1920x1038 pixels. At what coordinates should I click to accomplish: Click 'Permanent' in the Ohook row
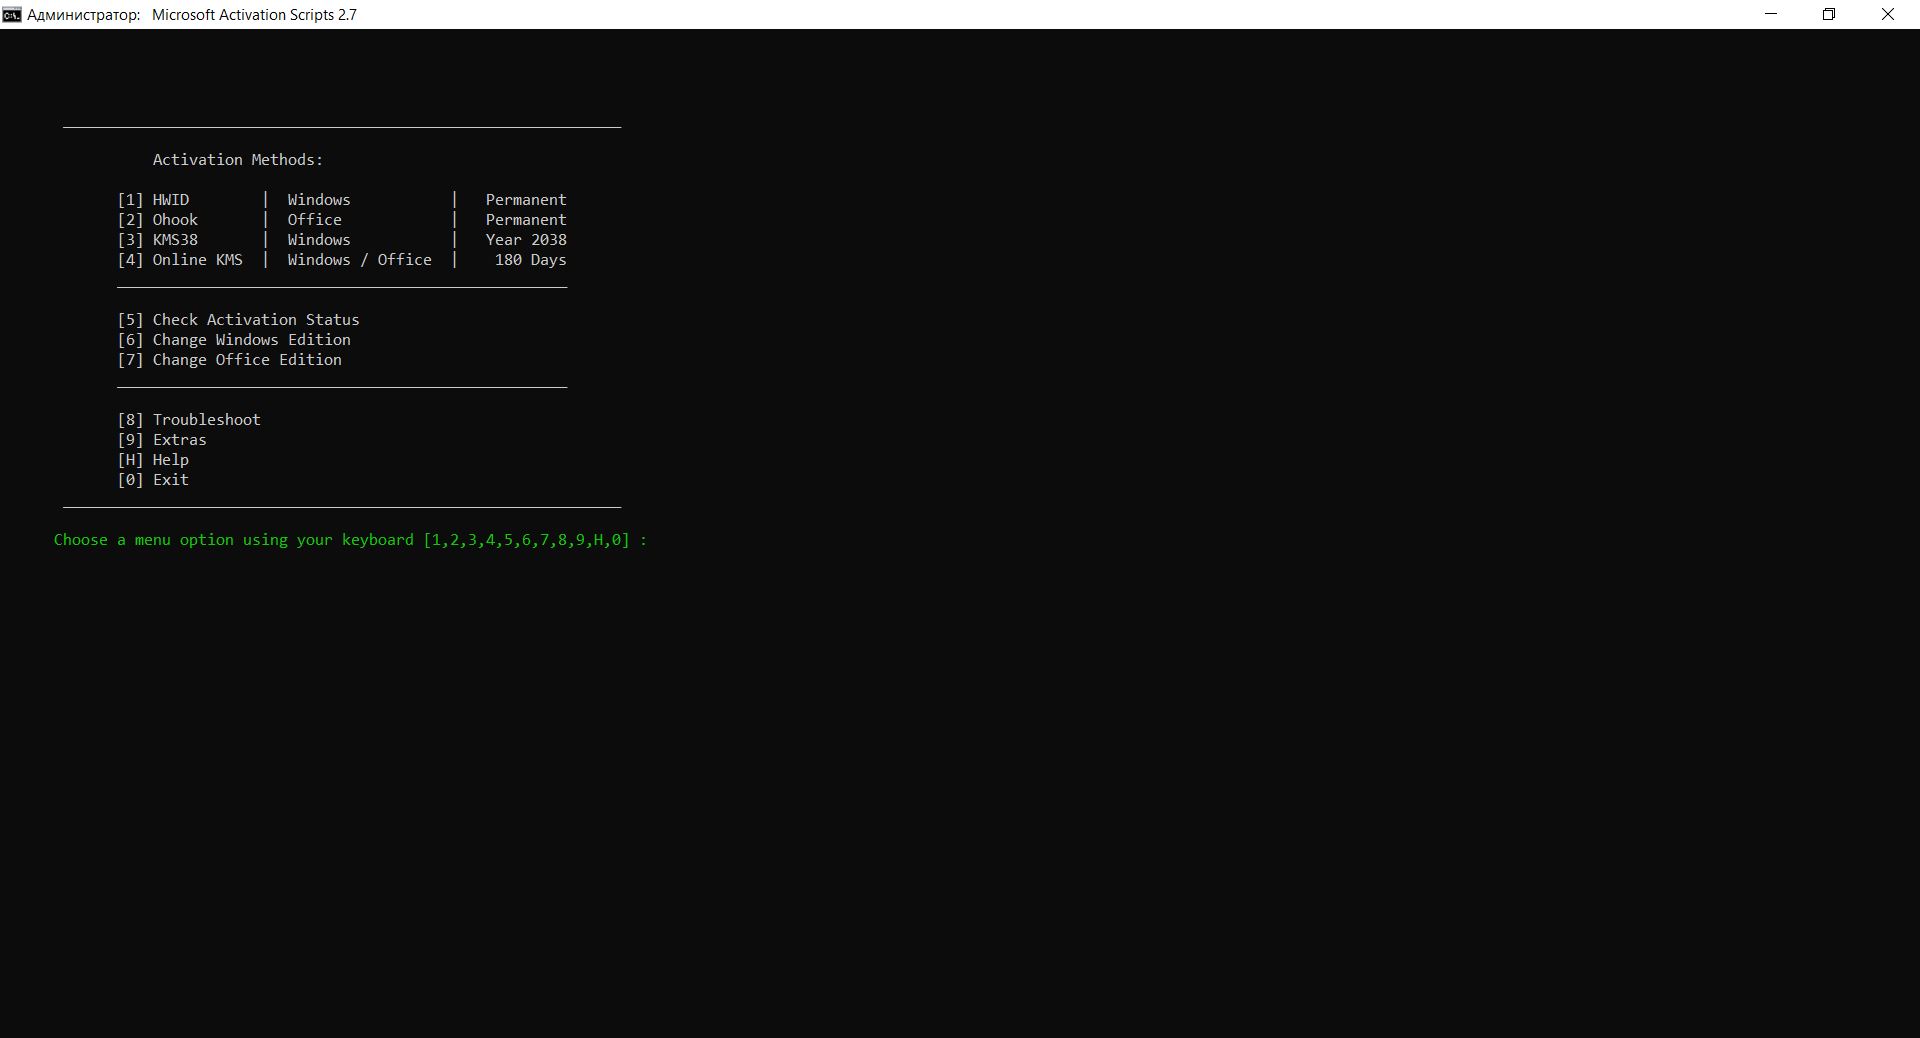[526, 220]
